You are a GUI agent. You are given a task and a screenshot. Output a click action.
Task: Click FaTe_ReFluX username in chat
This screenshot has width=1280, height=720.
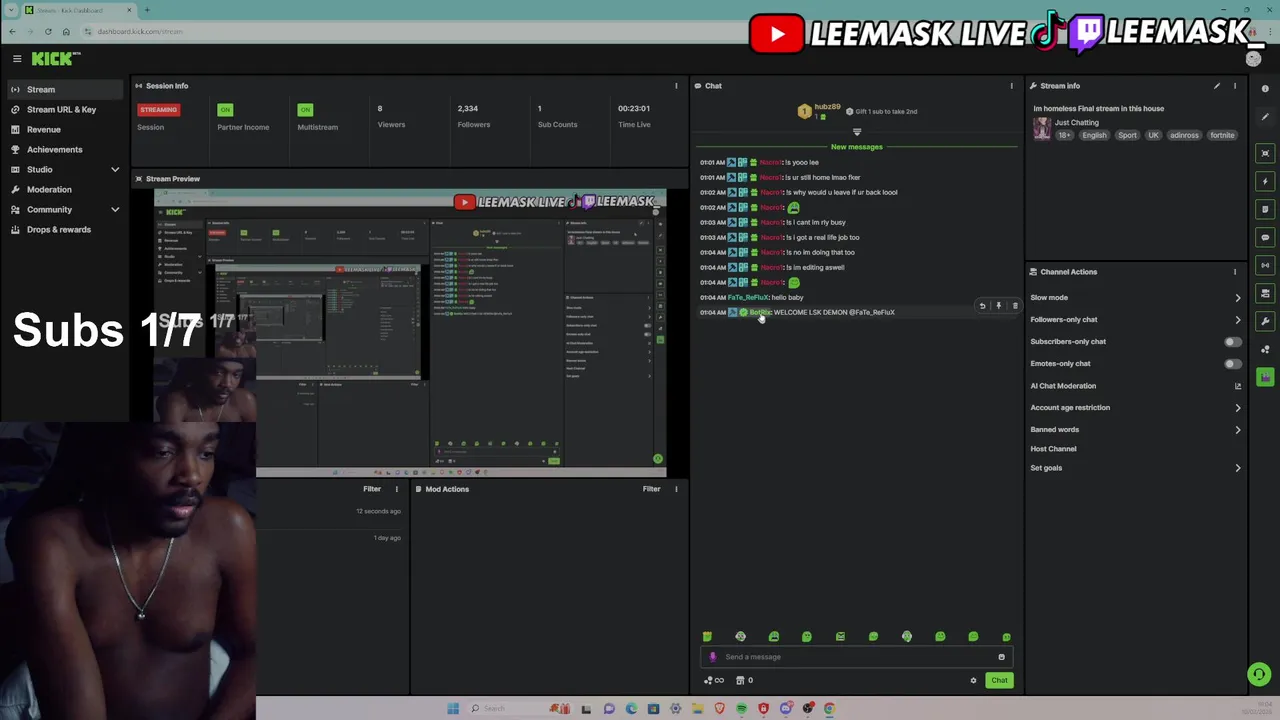tap(748, 298)
